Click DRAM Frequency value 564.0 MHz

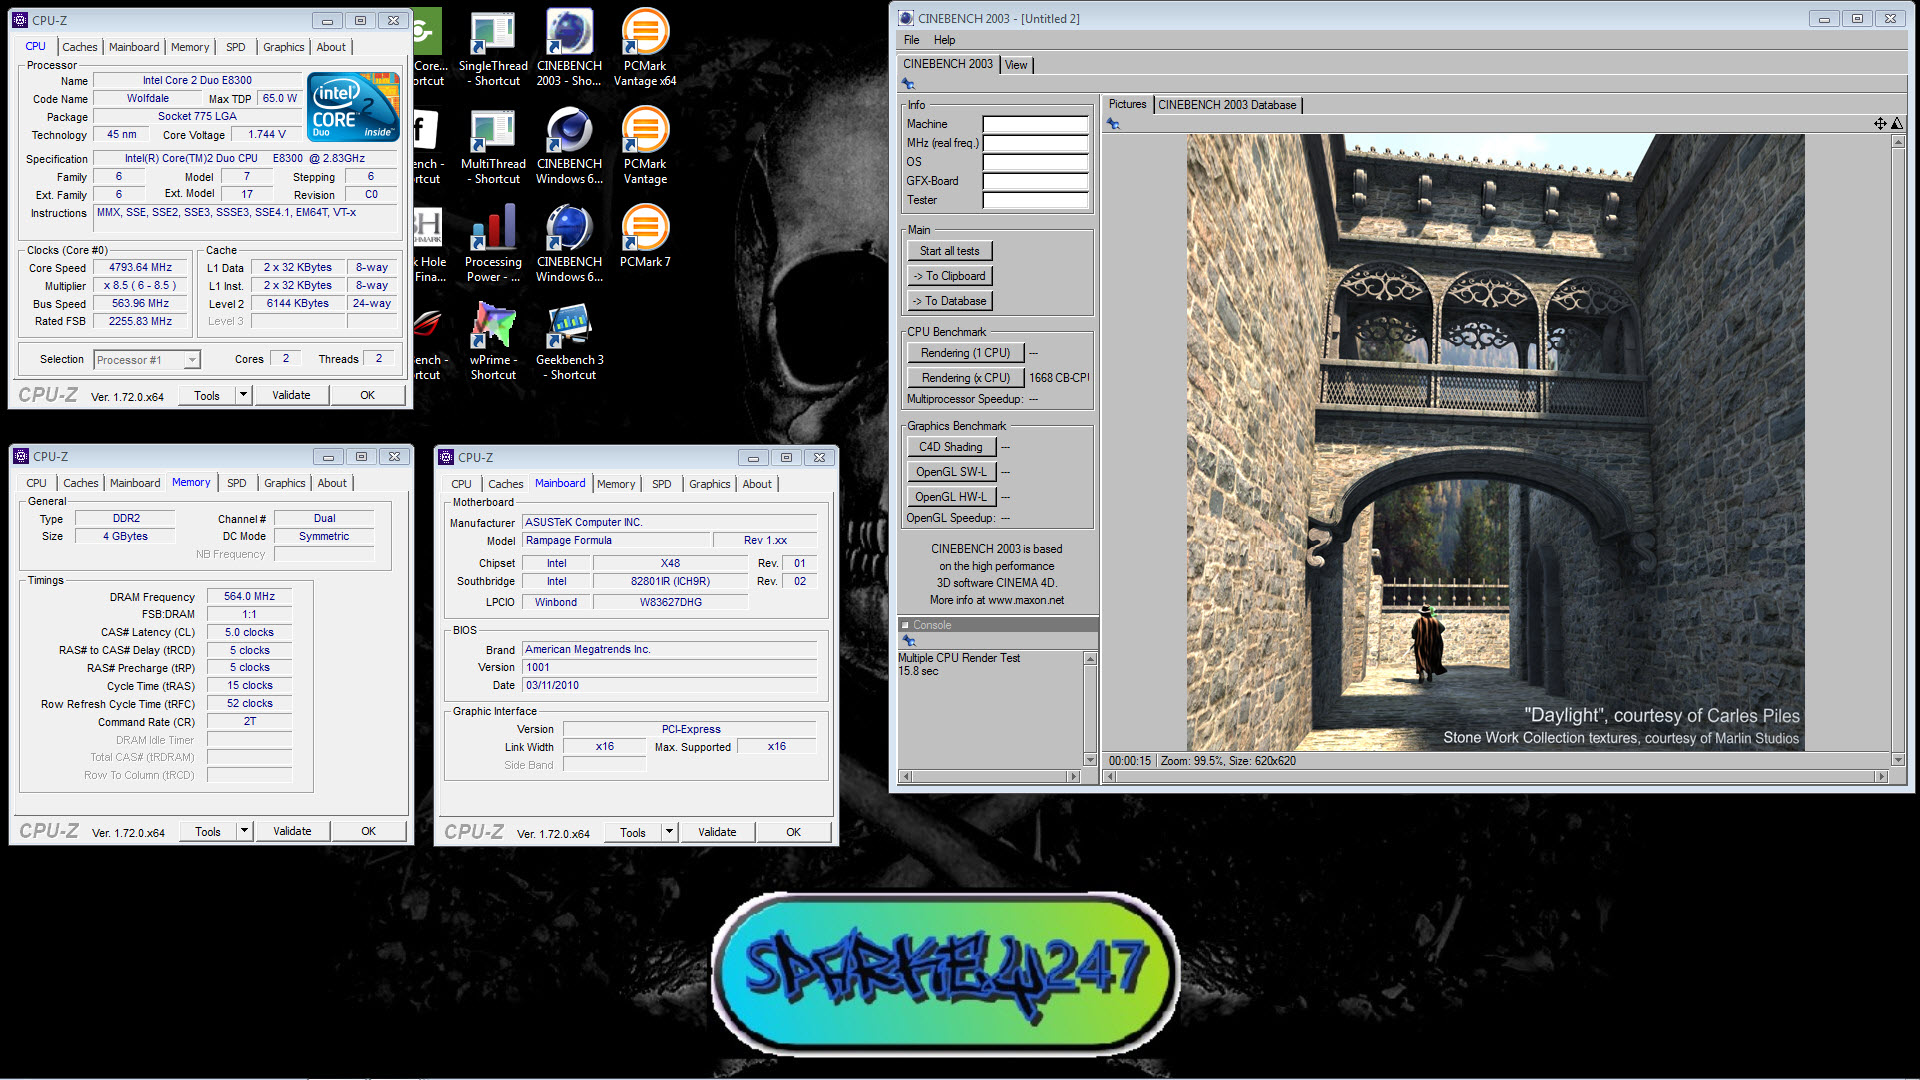249,596
